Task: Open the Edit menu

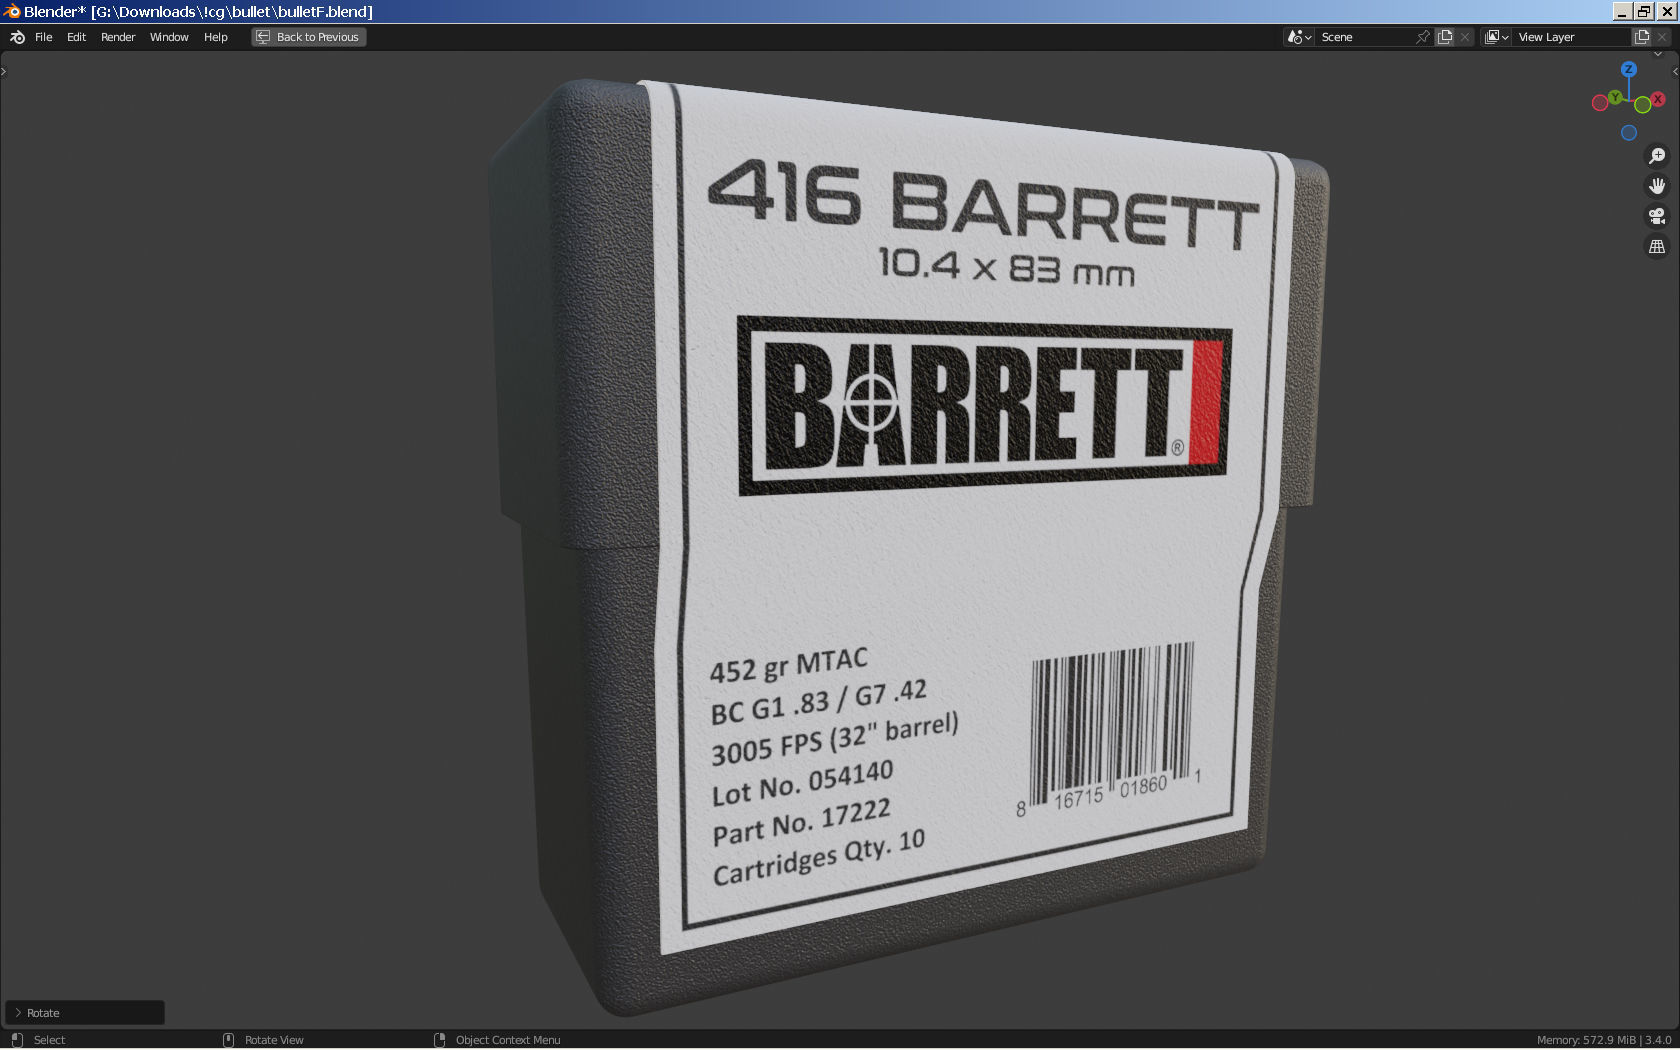Action: tap(77, 37)
